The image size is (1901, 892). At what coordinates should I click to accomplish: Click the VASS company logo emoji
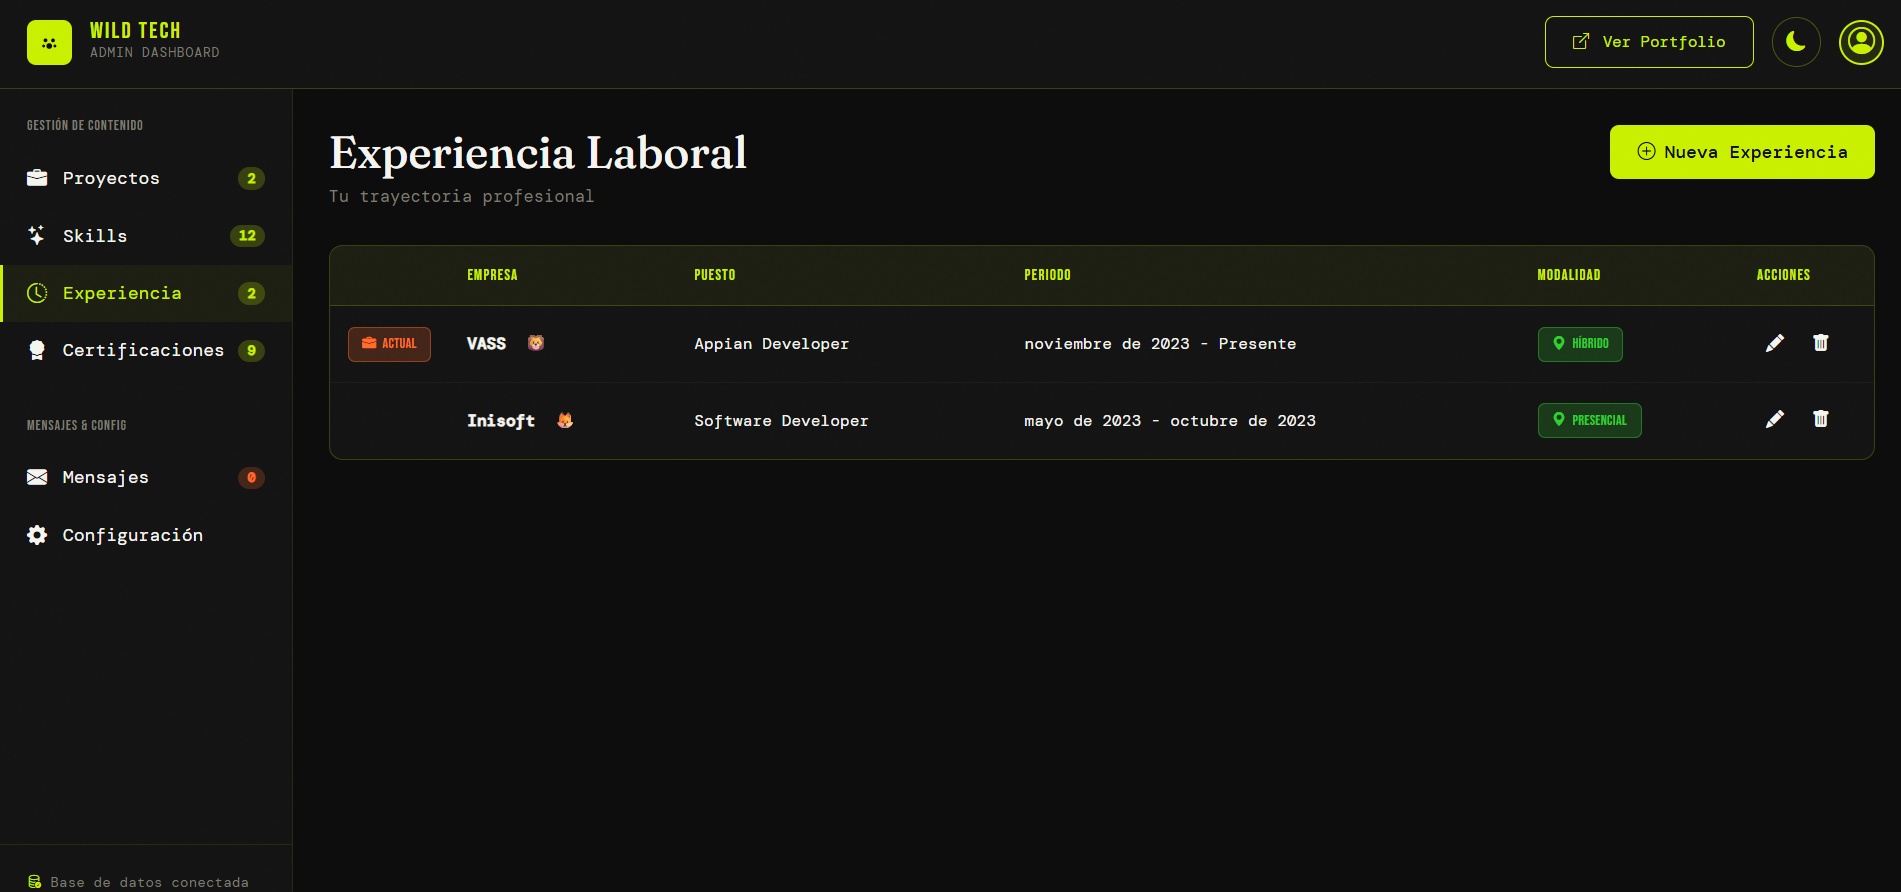coord(536,343)
